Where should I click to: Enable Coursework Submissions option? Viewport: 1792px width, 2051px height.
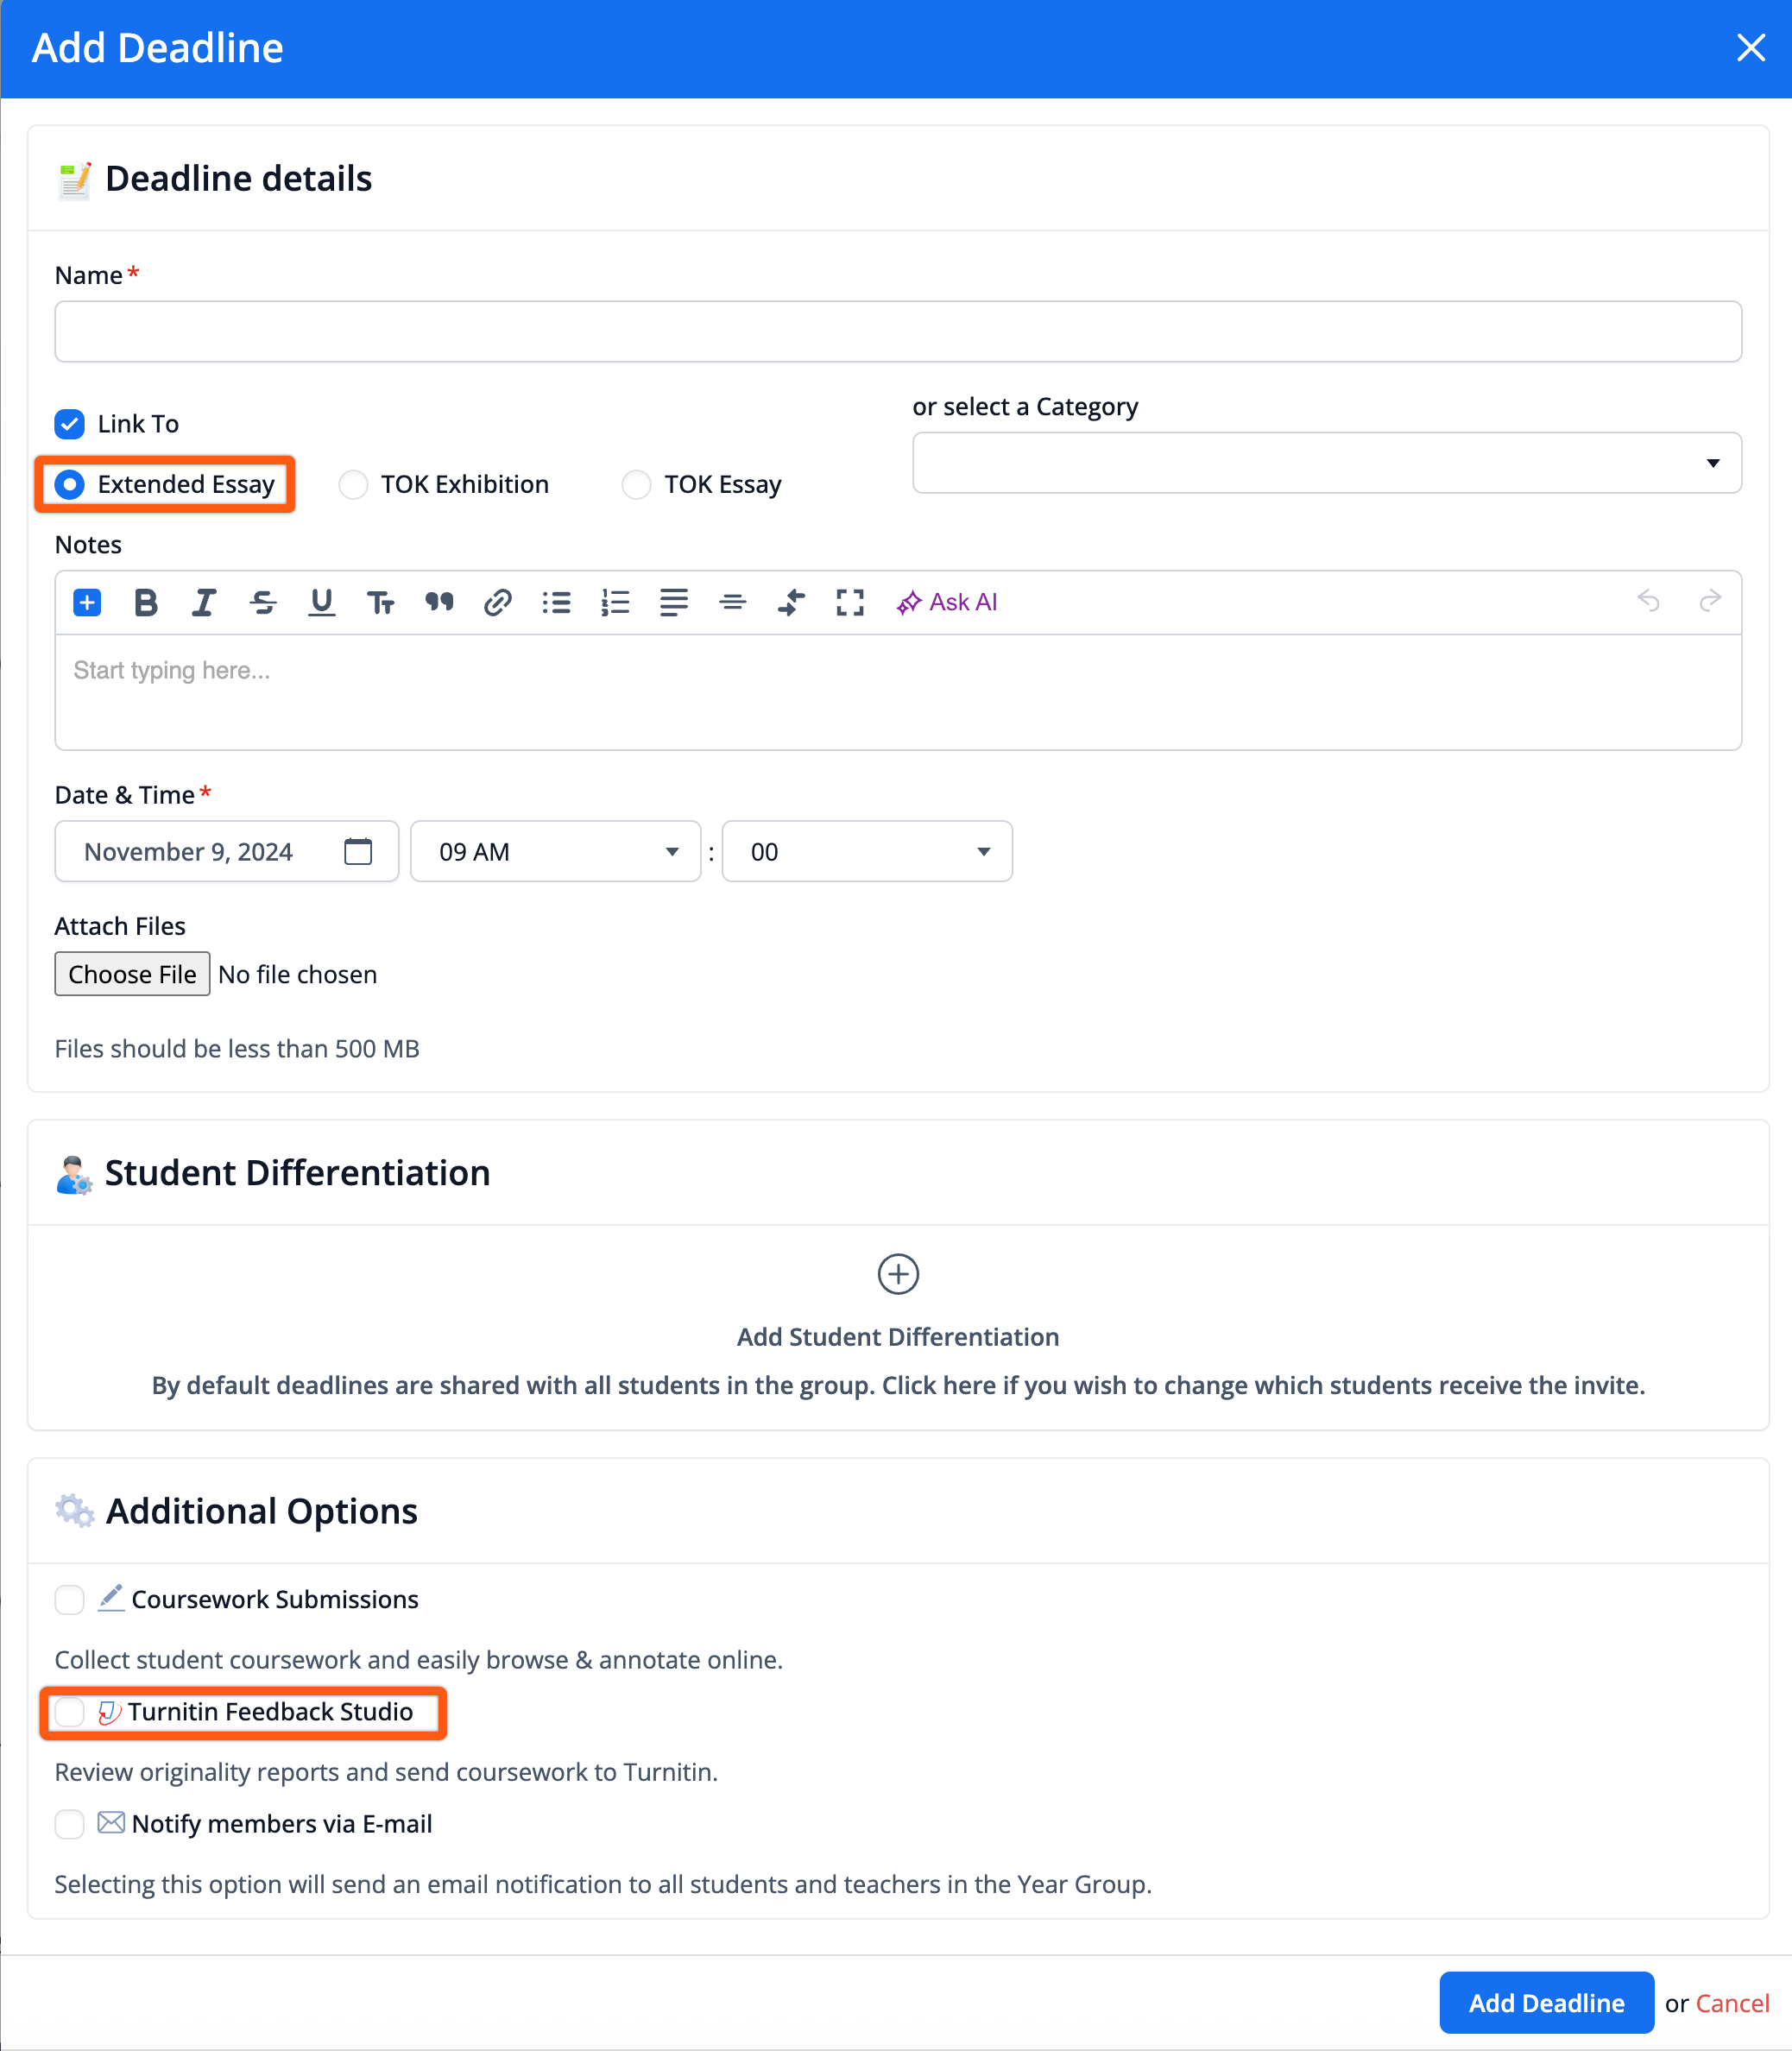point(70,1600)
